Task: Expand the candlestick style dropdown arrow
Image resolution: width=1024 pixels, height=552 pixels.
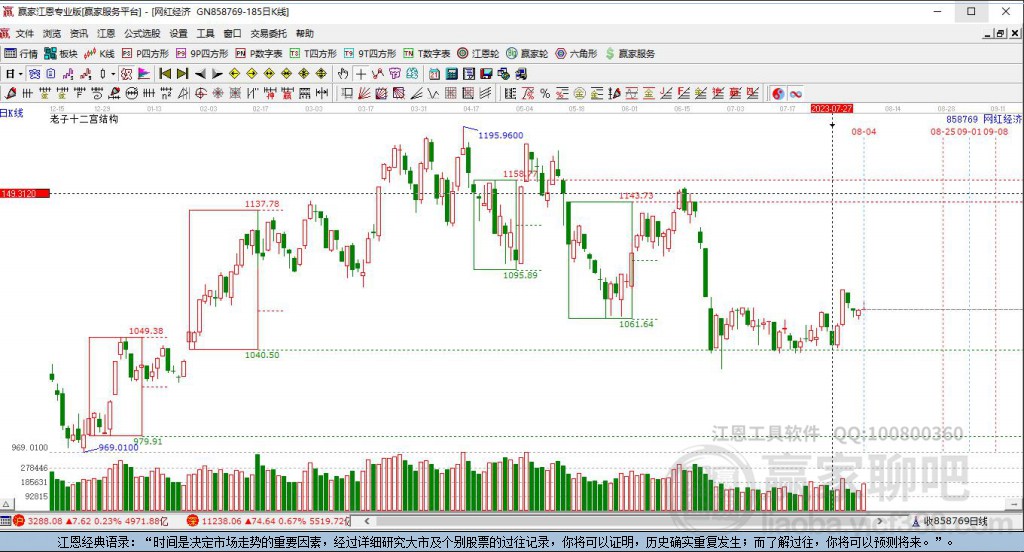Action: (x=112, y=74)
